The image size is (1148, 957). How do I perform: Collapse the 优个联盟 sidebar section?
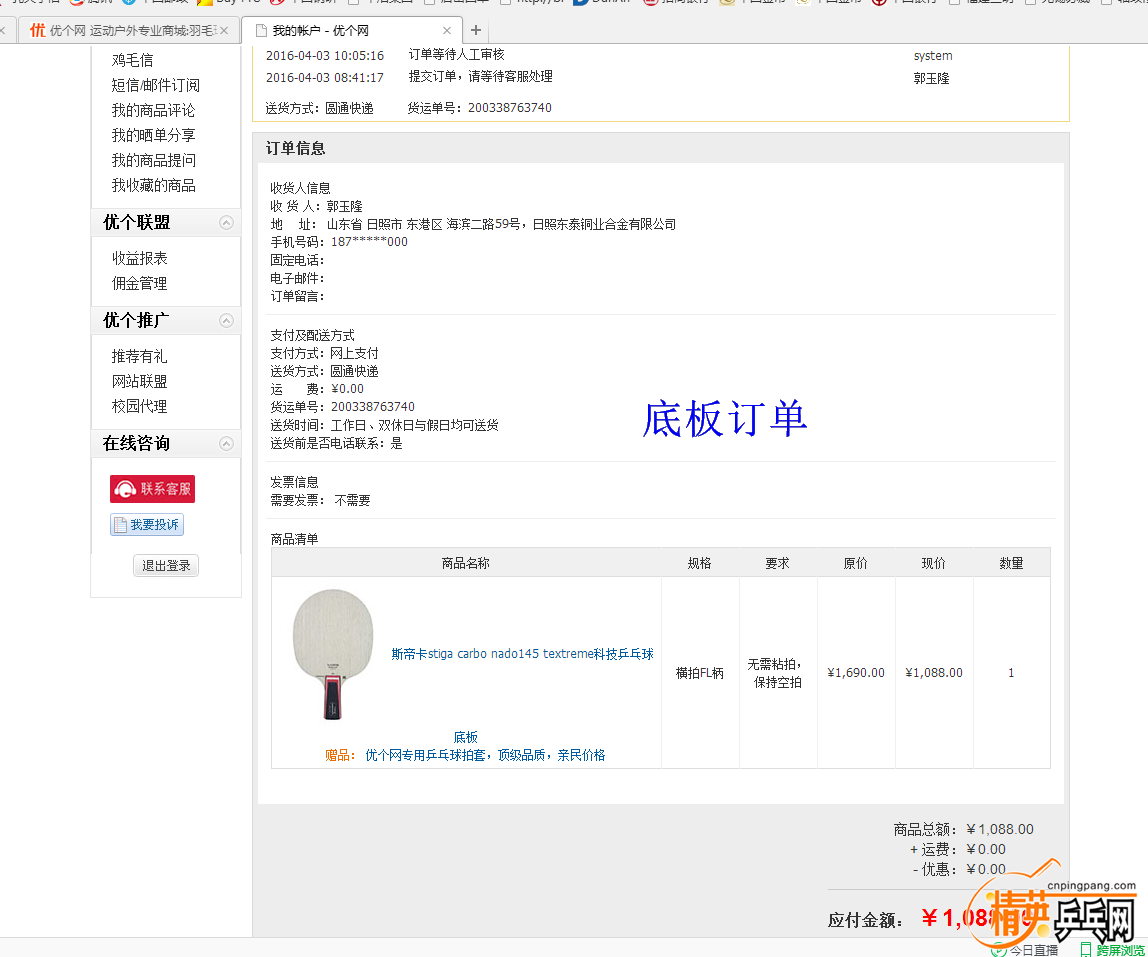(x=226, y=223)
